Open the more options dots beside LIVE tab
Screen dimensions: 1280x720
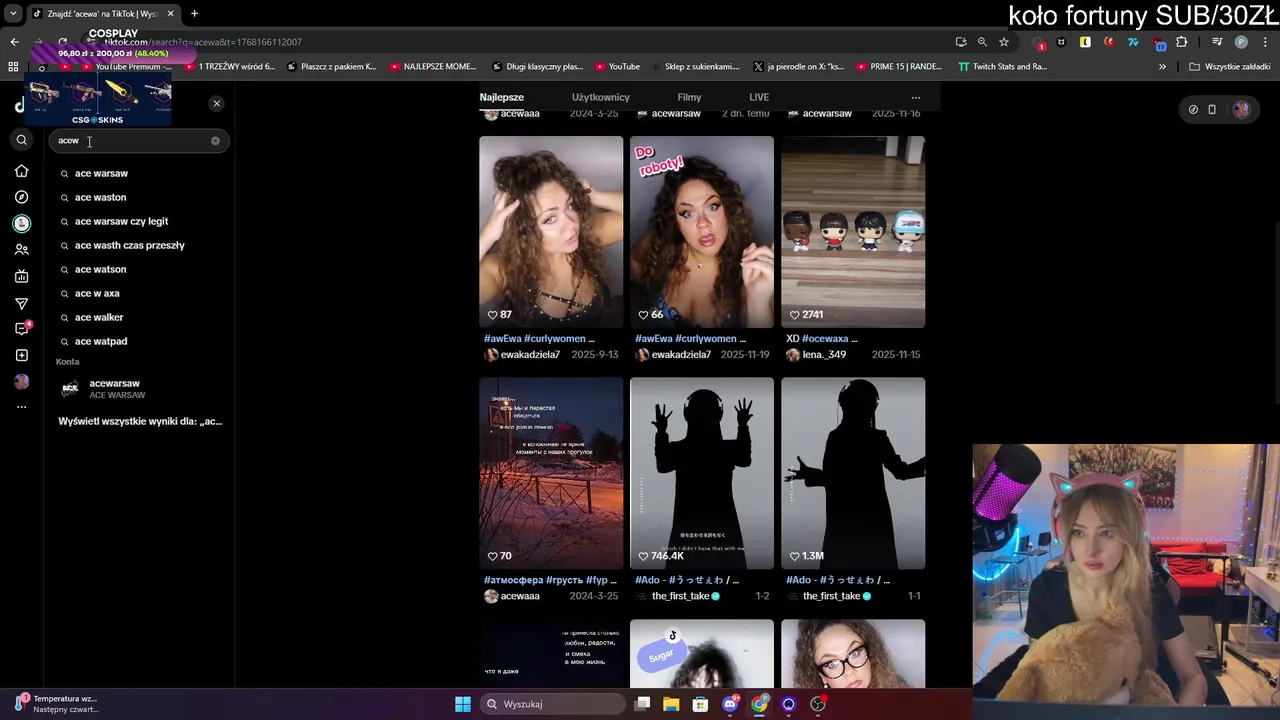click(915, 98)
